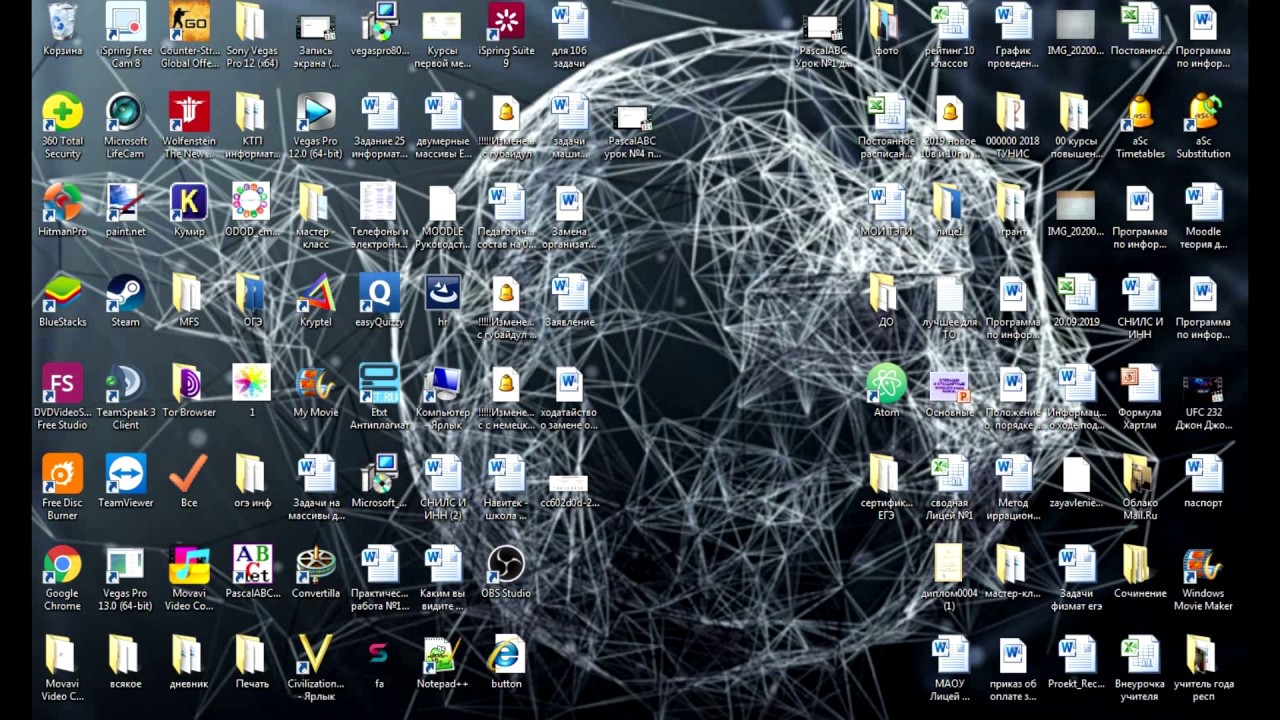Click the OBS Studio shortcut
This screenshot has height=720, width=1280.
pyautogui.click(x=506, y=572)
